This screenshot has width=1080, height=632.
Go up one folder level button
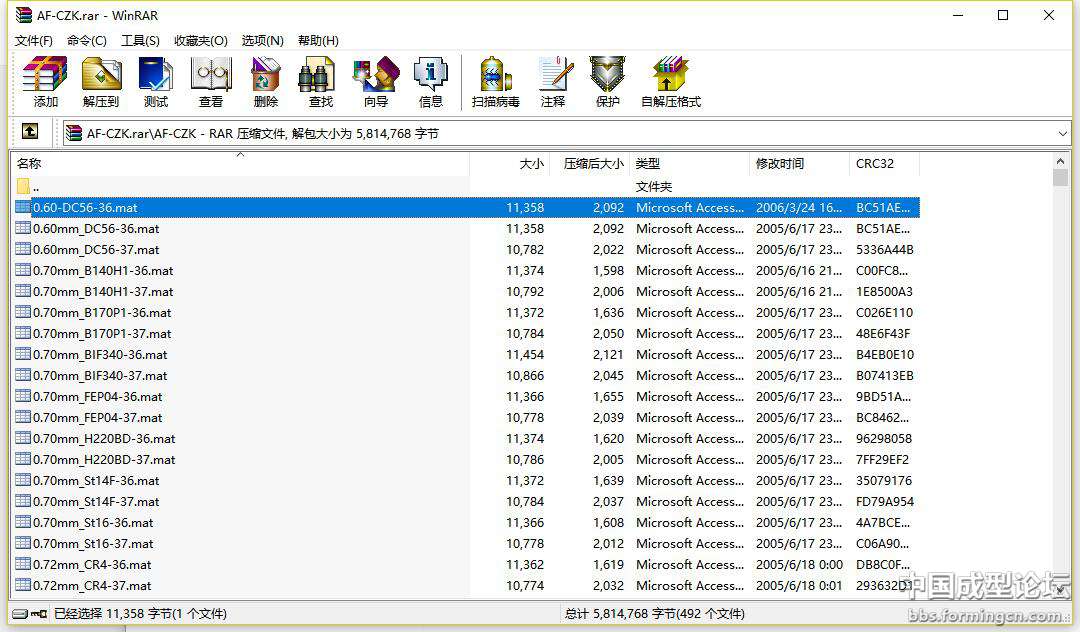(30, 132)
